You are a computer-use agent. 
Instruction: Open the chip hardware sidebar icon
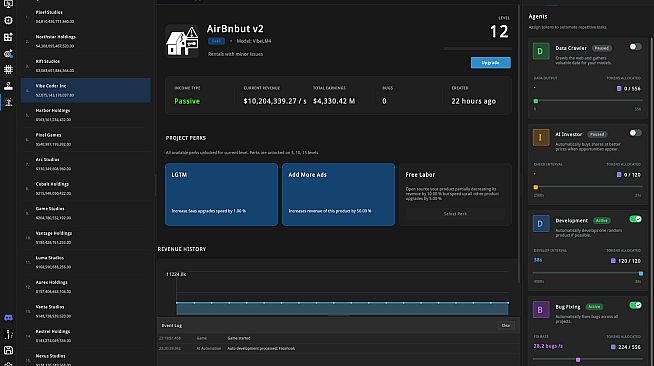coord(8,70)
